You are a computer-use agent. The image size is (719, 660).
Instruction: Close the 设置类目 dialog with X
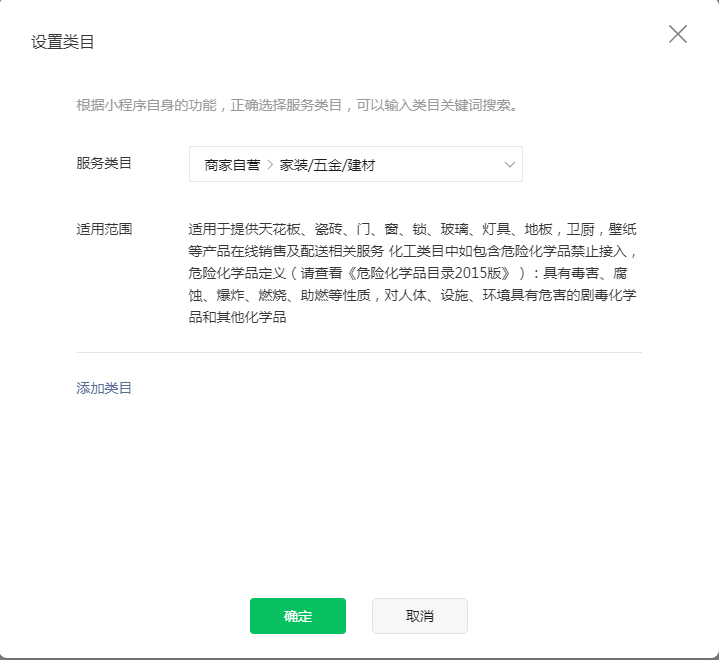click(x=678, y=34)
